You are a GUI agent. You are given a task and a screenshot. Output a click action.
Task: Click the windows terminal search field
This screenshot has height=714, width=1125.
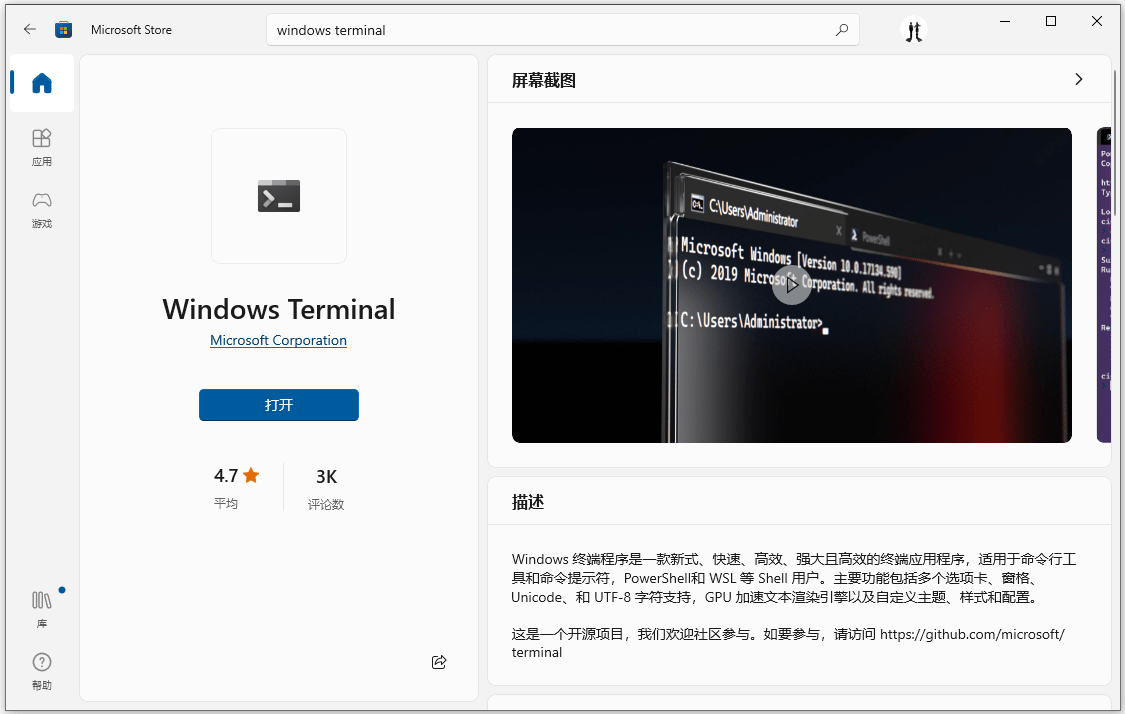coord(562,30)
